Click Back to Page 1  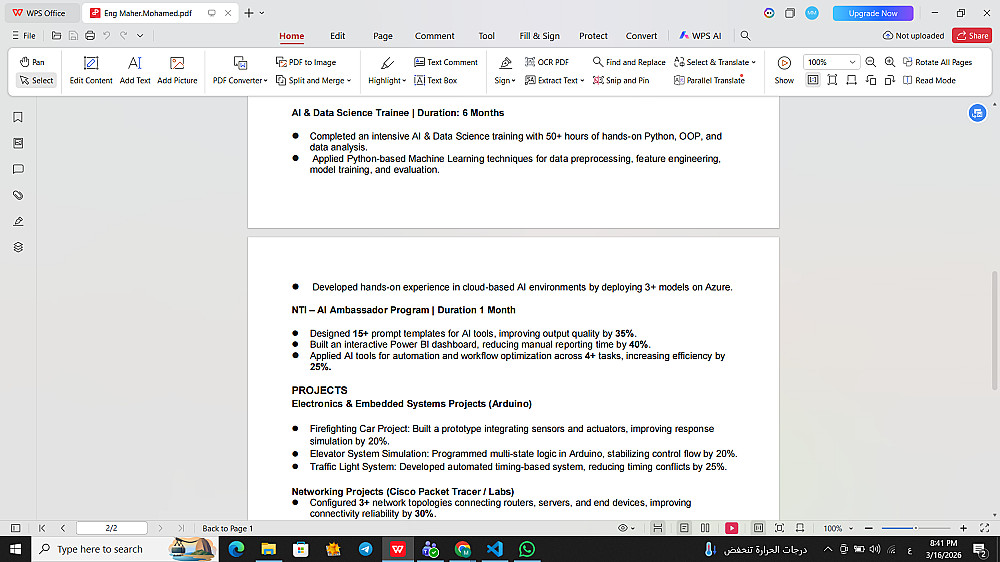click(x=228, y=528)
